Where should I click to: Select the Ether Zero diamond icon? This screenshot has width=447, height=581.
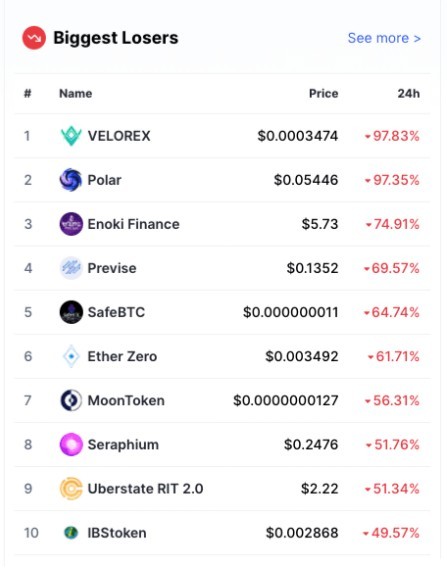pos(71,356)
